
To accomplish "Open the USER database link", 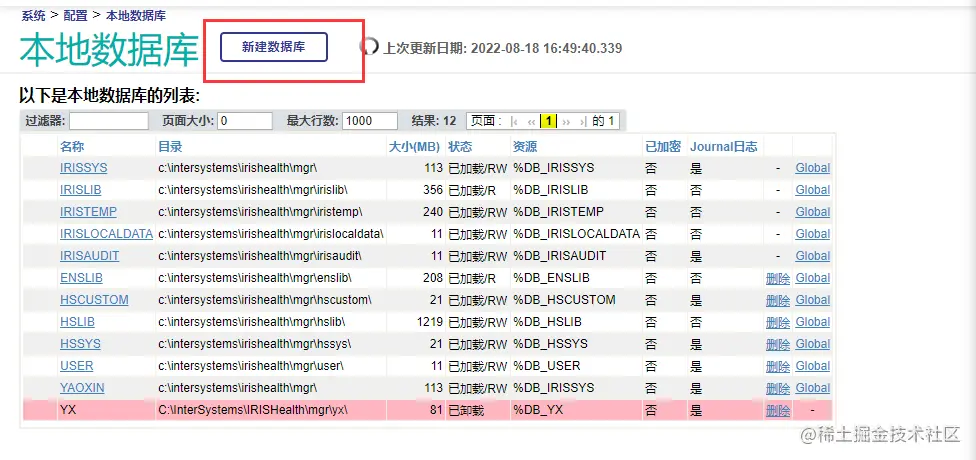I will [77, 365].
